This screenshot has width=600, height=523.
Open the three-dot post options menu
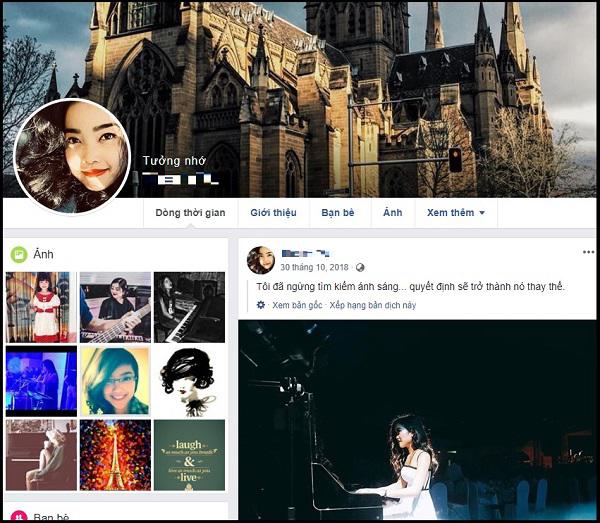[x=588, y=252]
